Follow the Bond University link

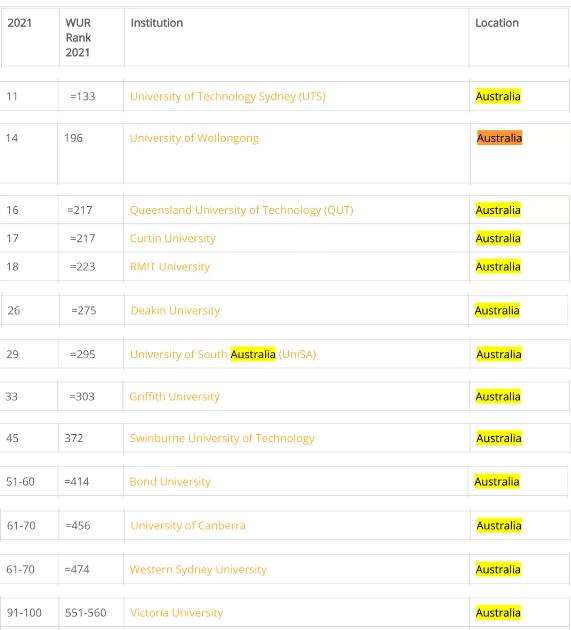point(170,482)
